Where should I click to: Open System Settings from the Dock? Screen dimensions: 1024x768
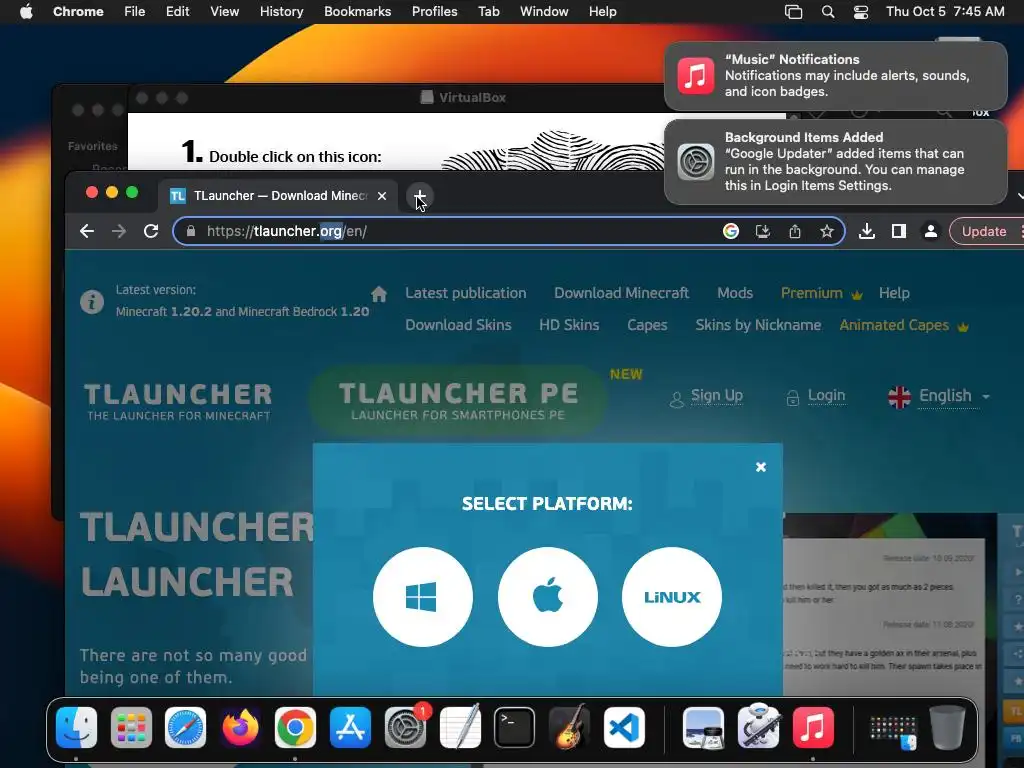(405, 728)
